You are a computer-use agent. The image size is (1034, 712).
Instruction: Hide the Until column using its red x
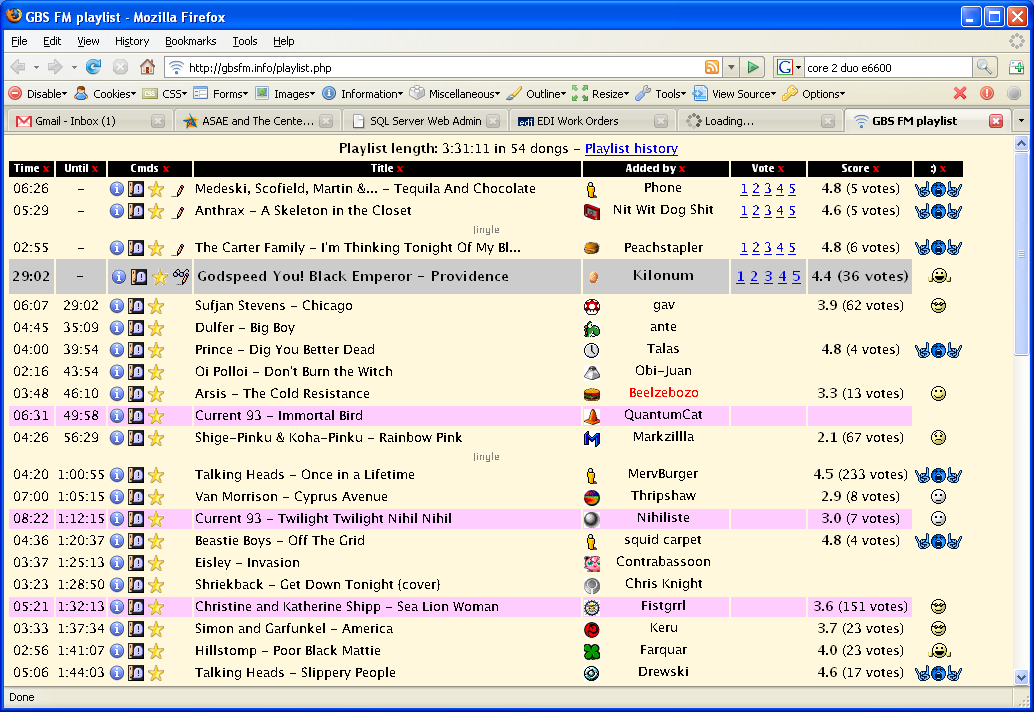click(x=95, y=169)
